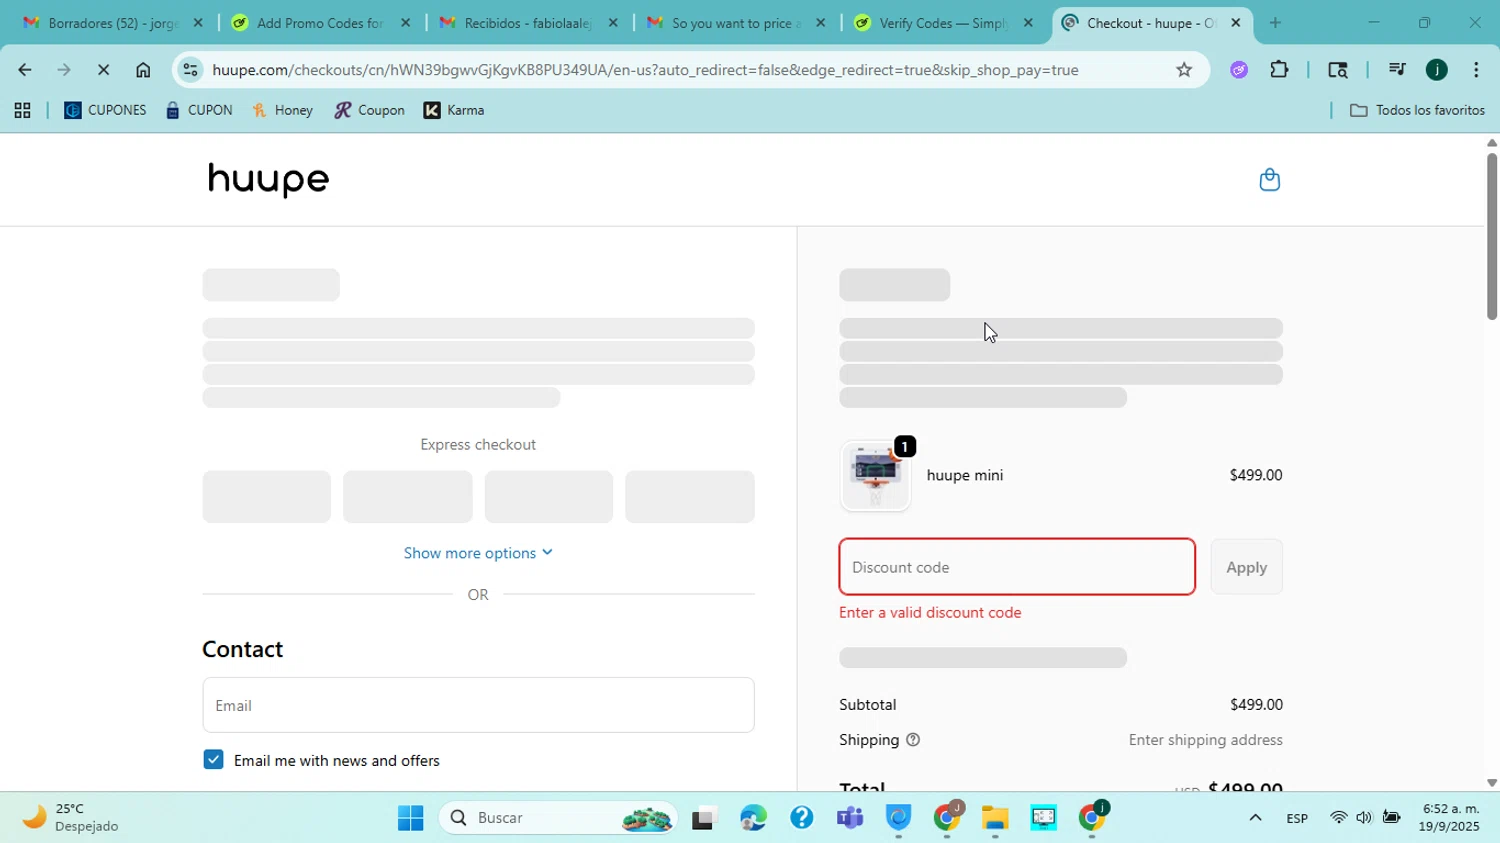
Task: Open File Explorer from the taskbar
Action: (x=995, y=818)
